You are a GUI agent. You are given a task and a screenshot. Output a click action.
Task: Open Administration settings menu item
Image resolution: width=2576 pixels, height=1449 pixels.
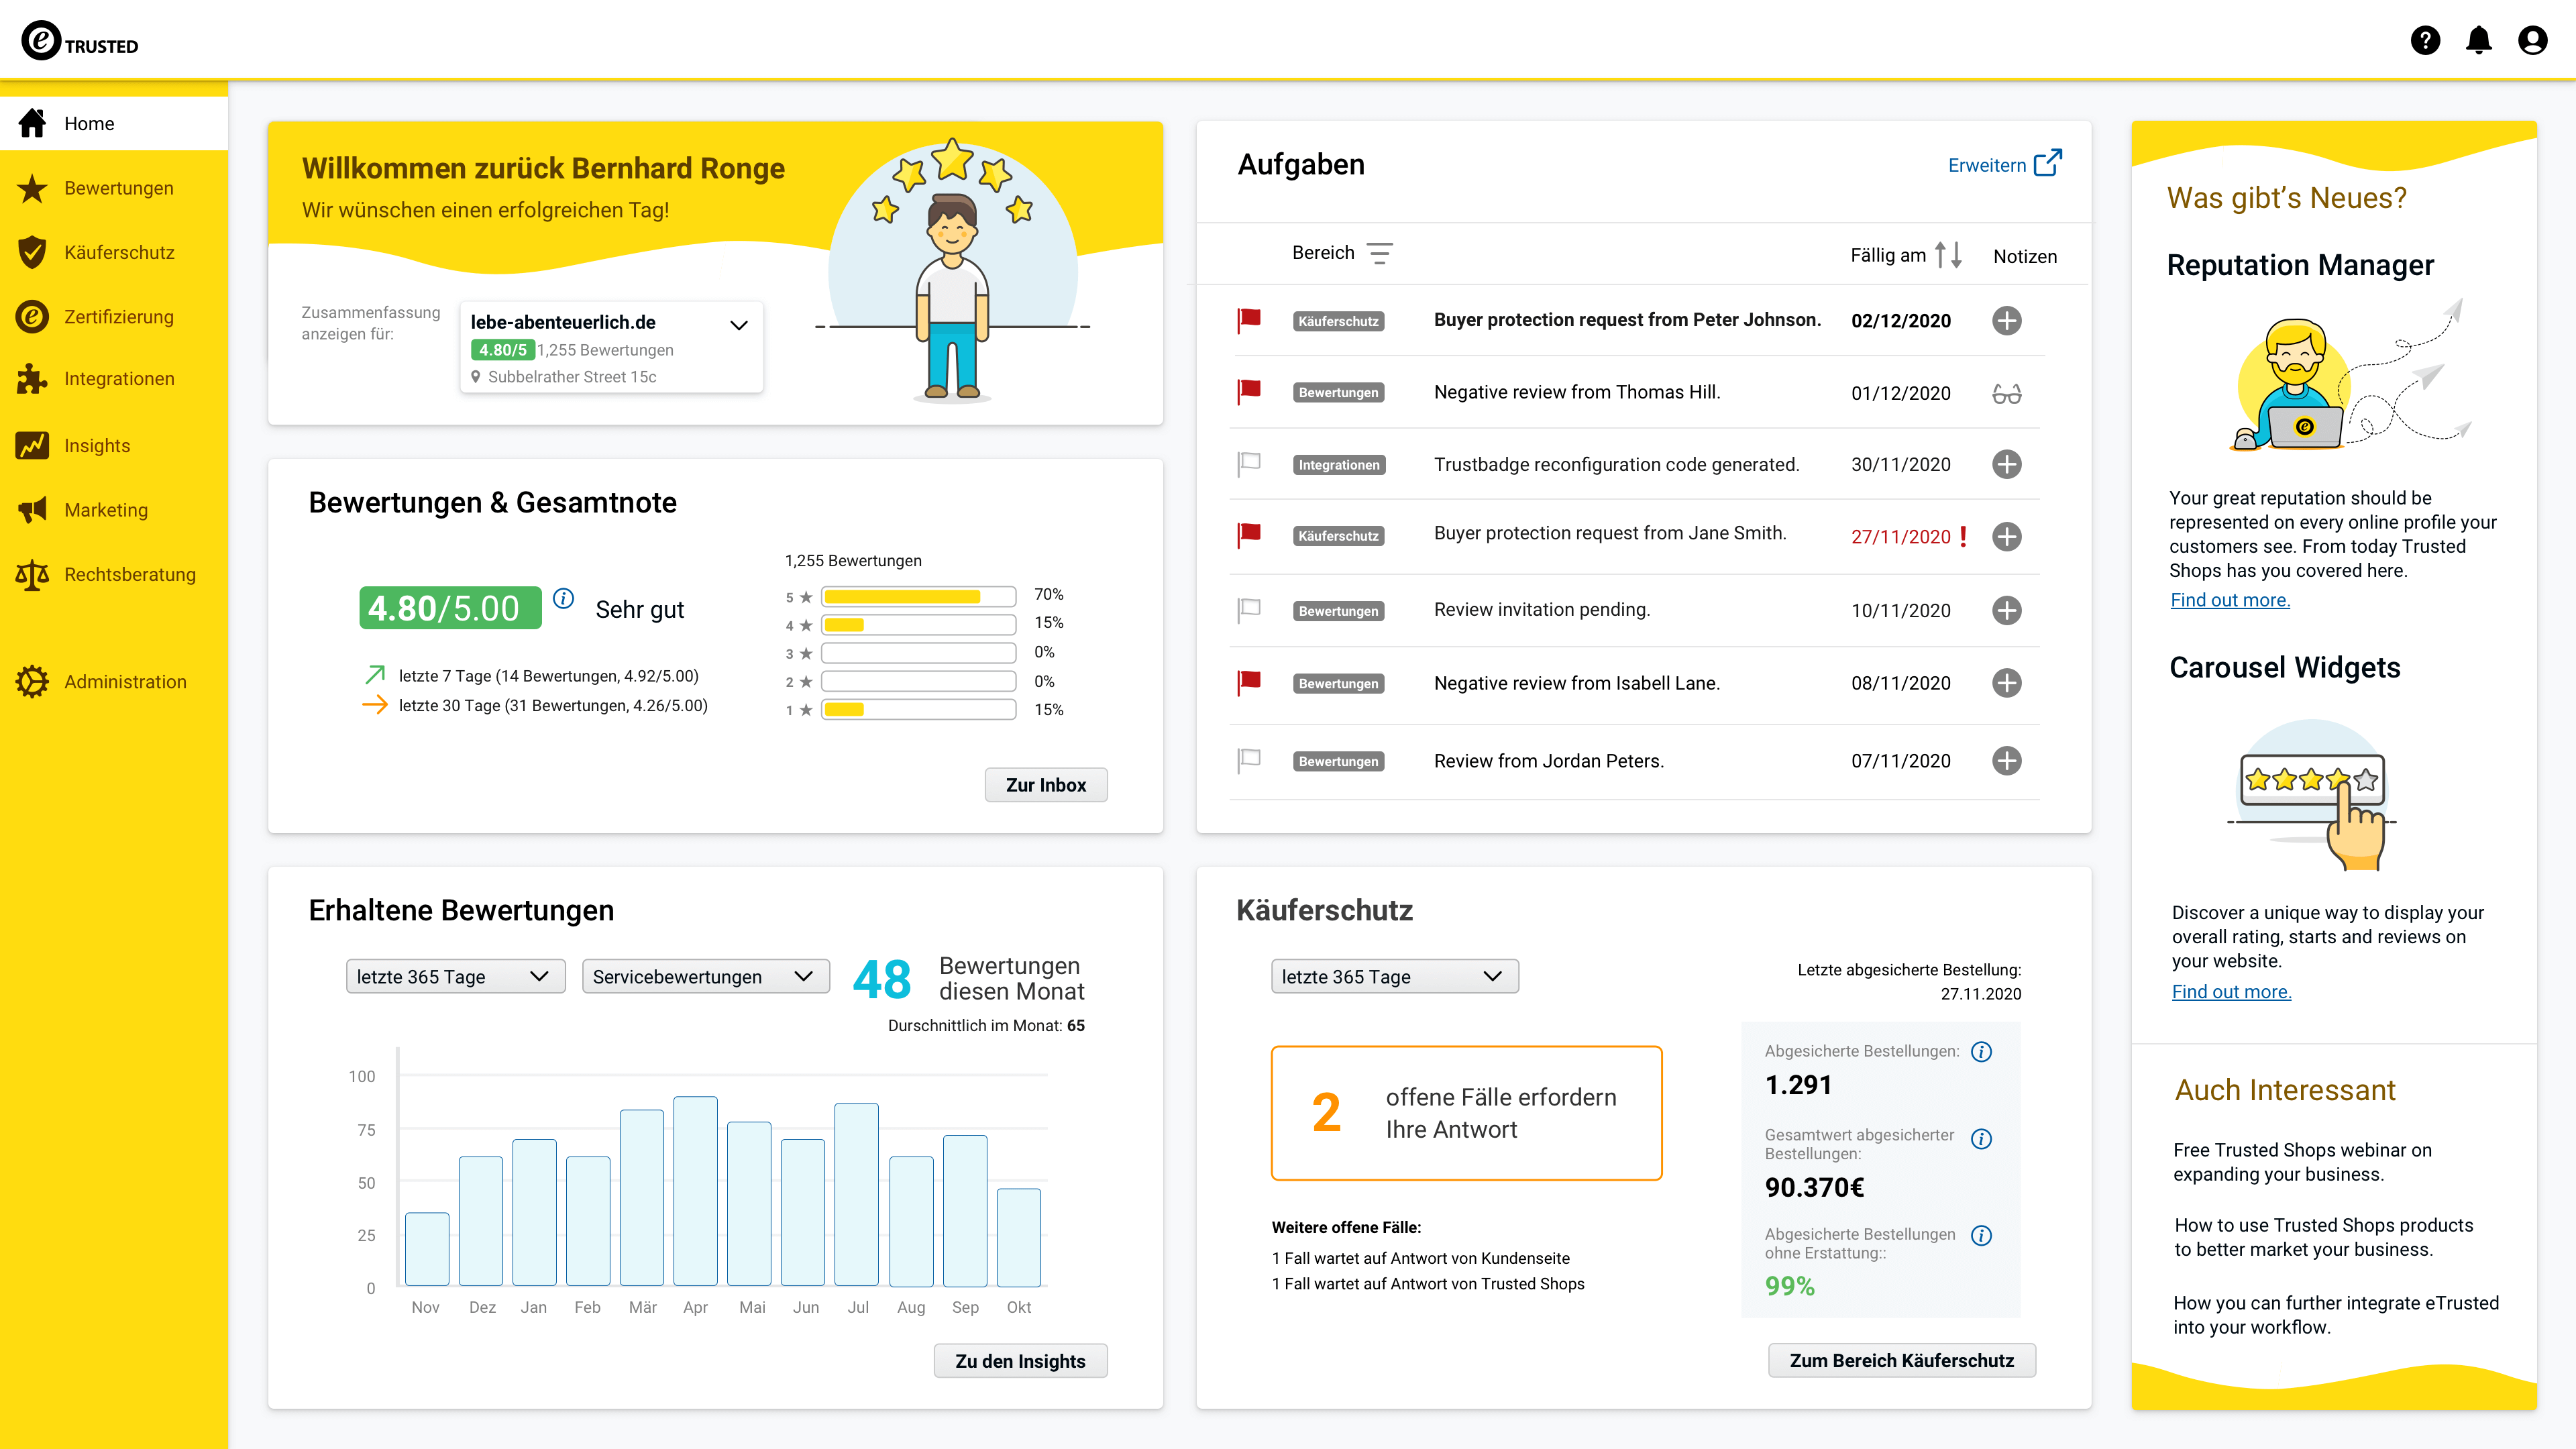(125, 681)
